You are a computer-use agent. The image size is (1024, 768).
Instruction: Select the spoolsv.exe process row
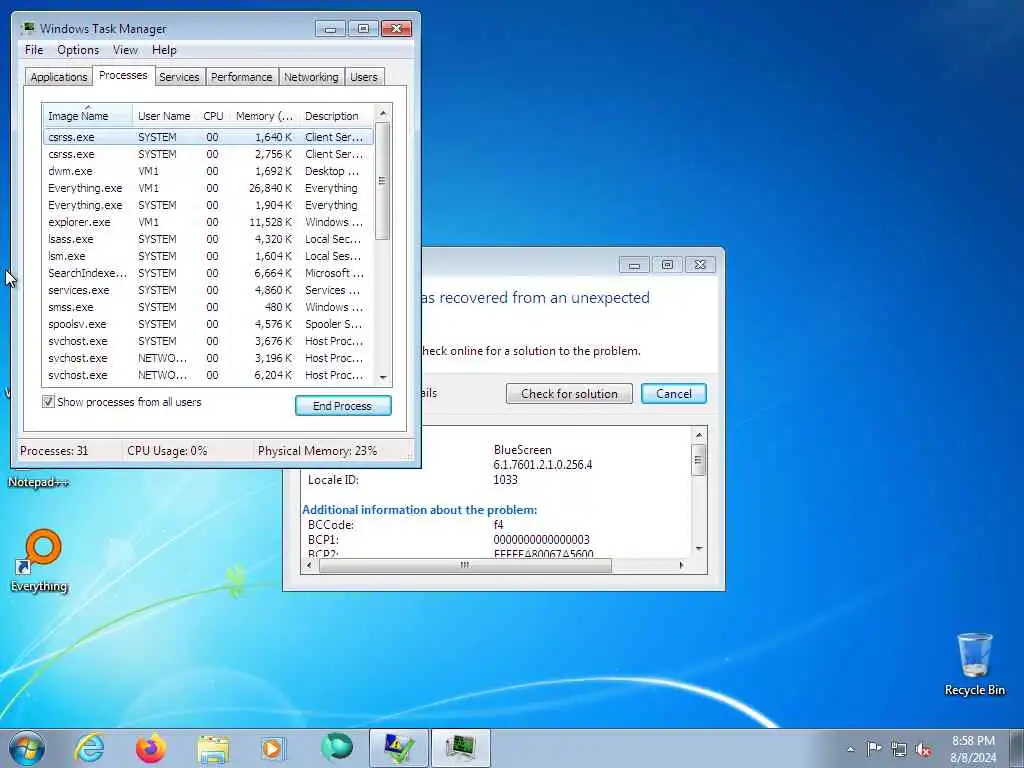208,324
